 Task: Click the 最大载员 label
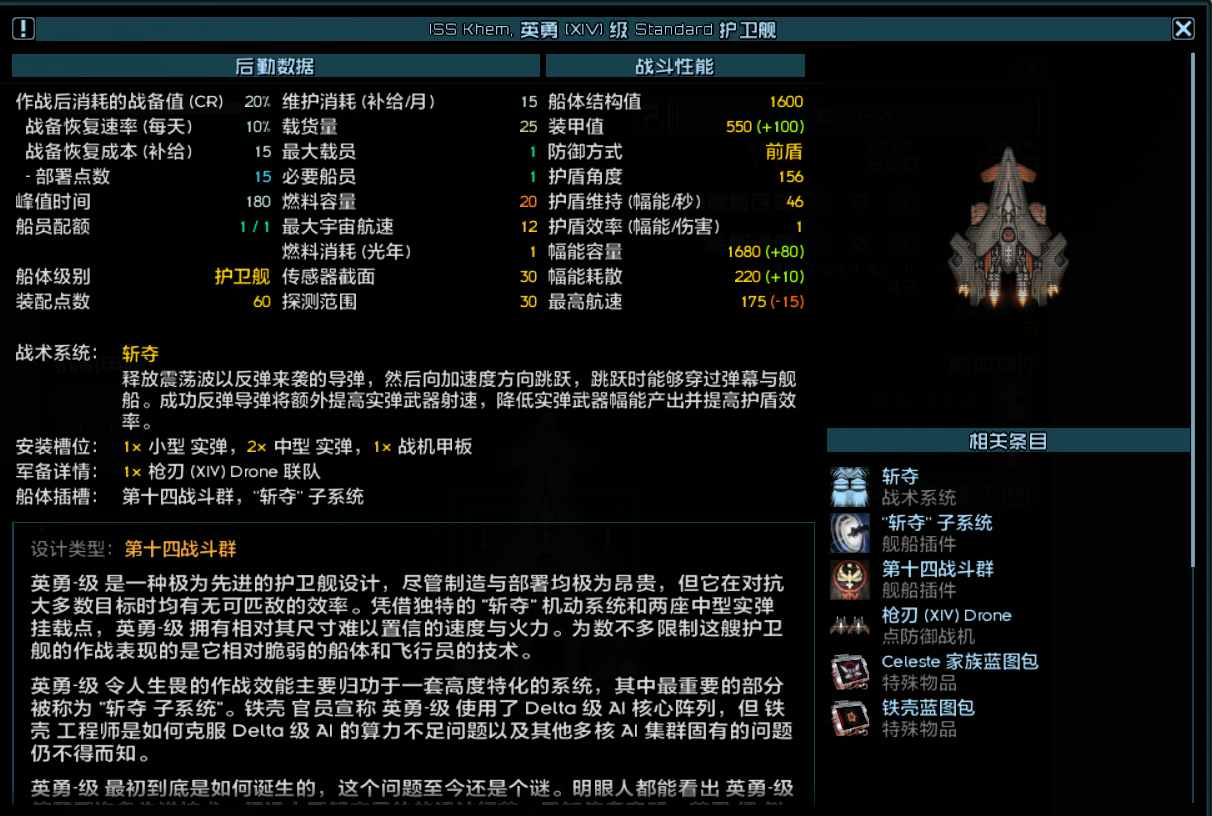319,152
